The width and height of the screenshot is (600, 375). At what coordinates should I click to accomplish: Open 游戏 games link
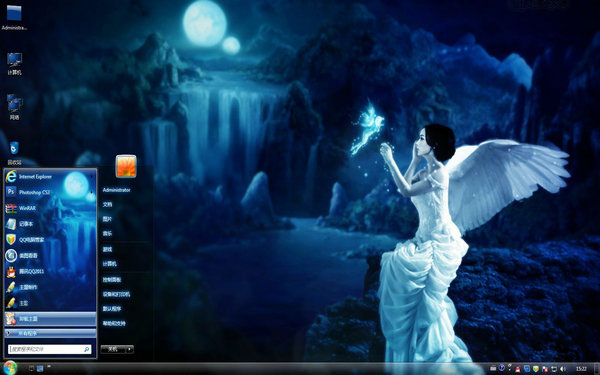click(x=107, y=249)
